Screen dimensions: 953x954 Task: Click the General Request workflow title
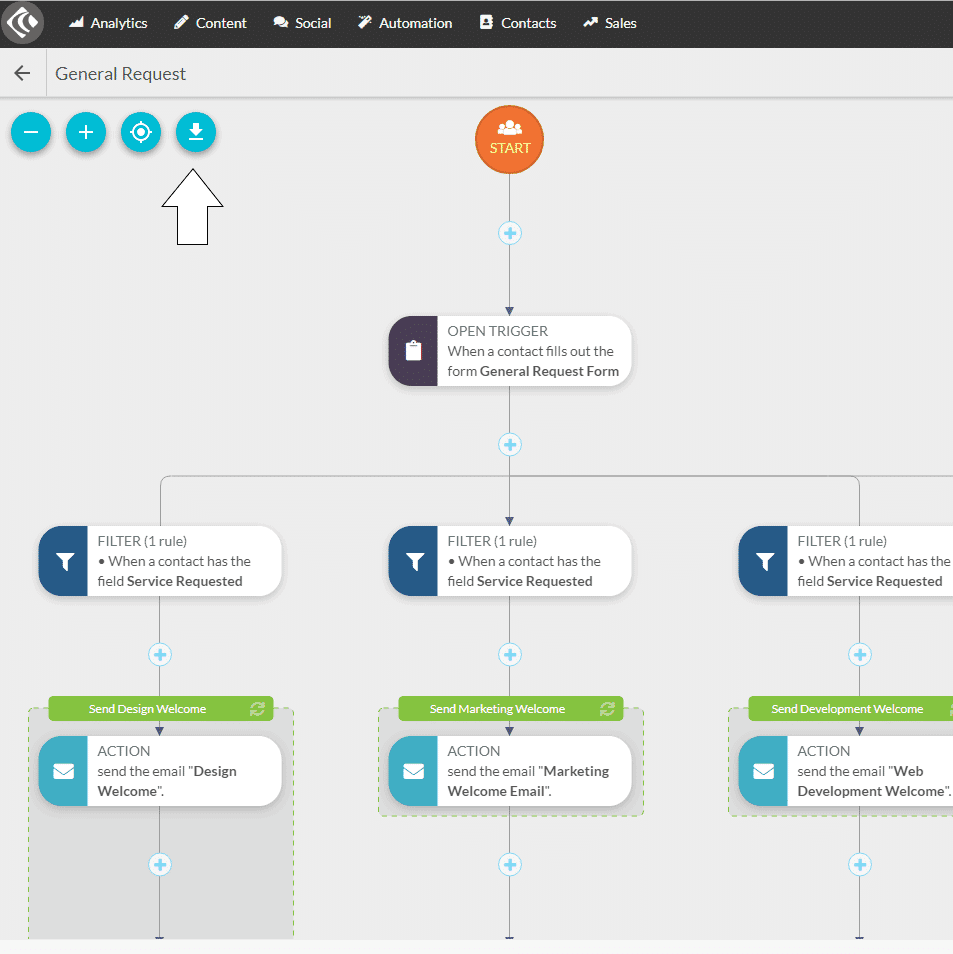pyautogui.click(x=120, y=74)
